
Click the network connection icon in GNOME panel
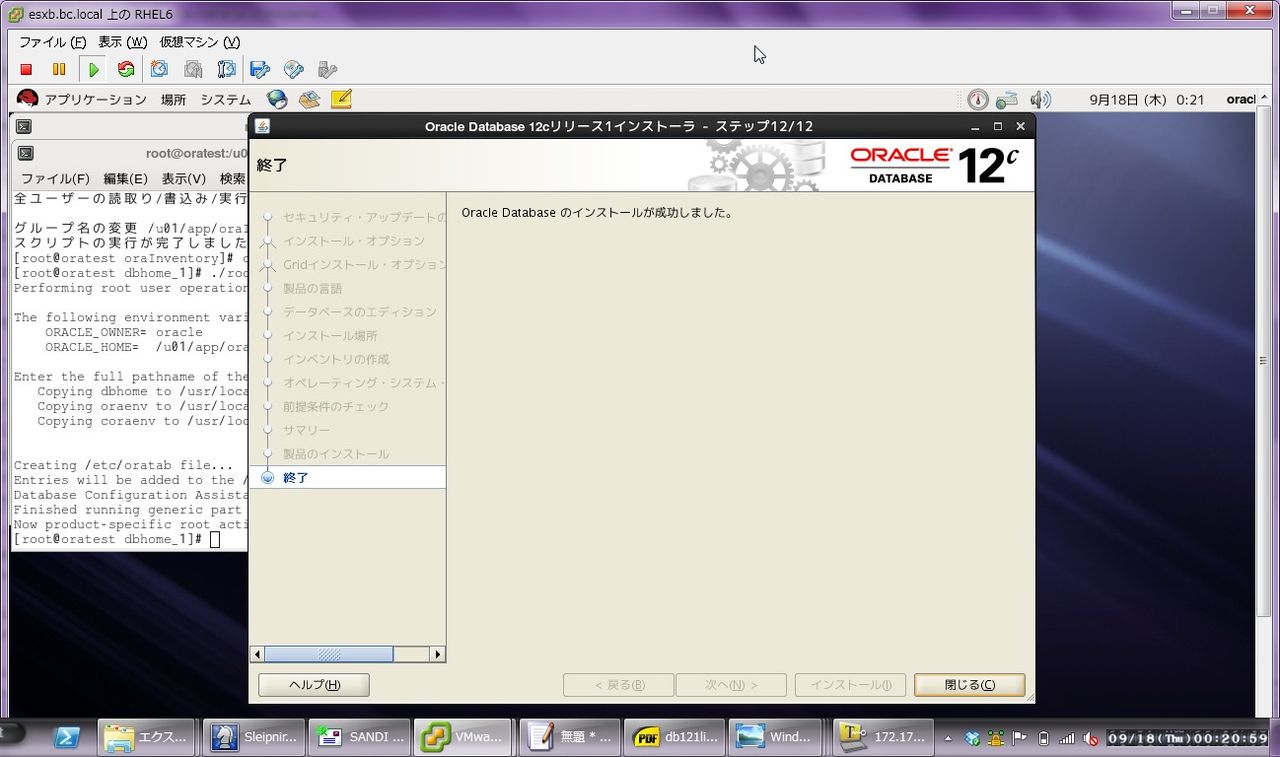pos(1007,100)
